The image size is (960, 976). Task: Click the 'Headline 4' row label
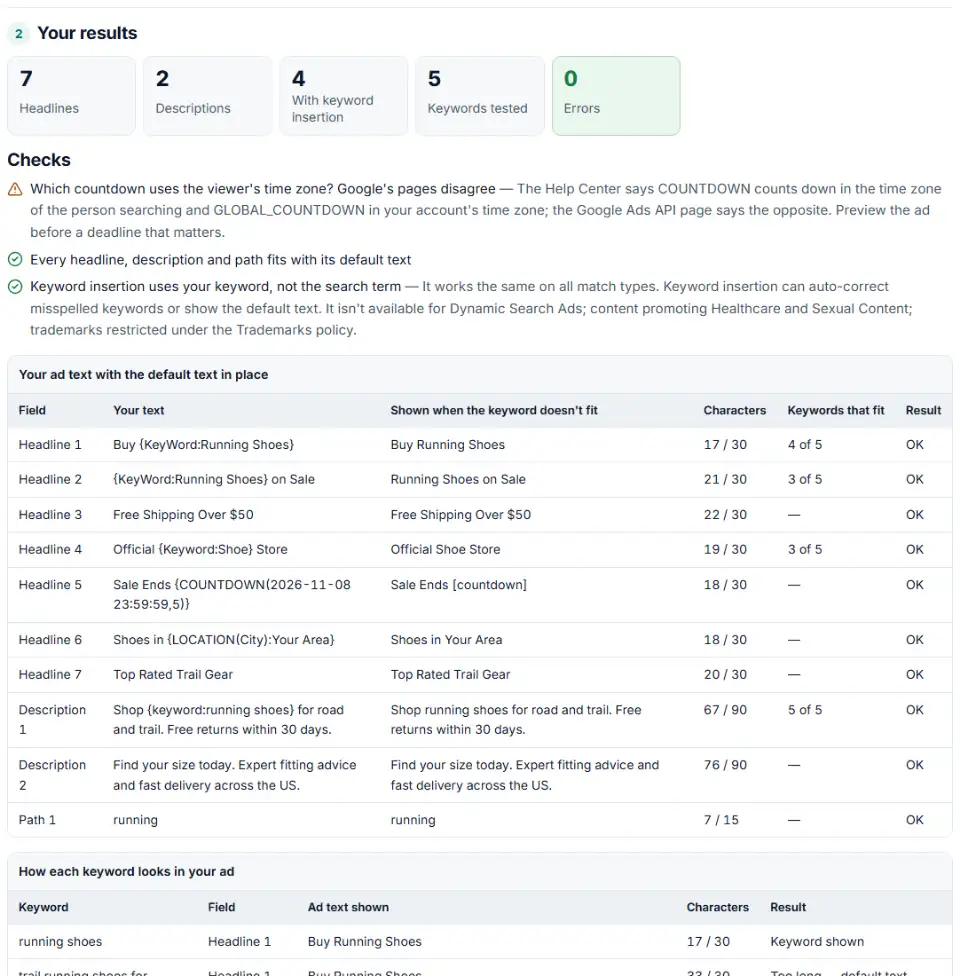(x=50, y=550)
